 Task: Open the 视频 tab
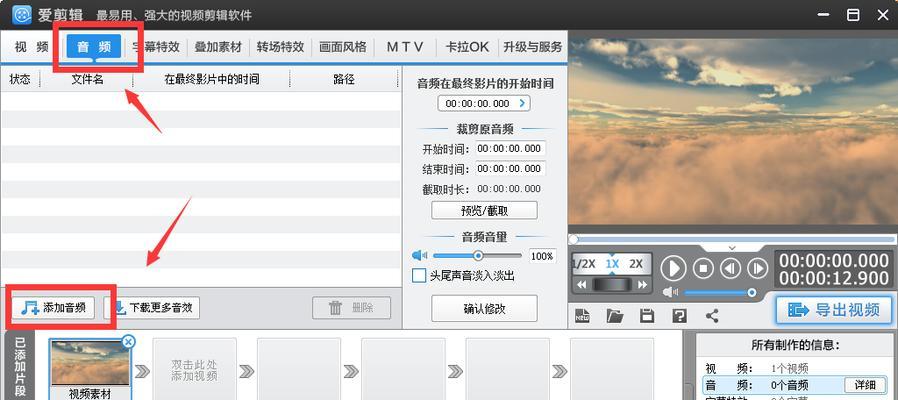click(31, 47)
